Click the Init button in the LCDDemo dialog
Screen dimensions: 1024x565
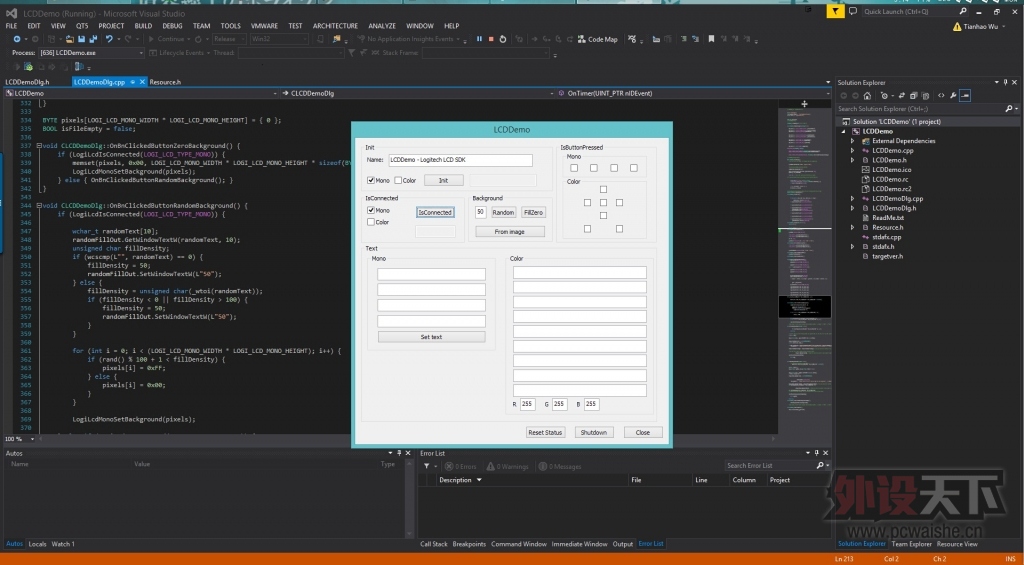[x=443, y=180]
